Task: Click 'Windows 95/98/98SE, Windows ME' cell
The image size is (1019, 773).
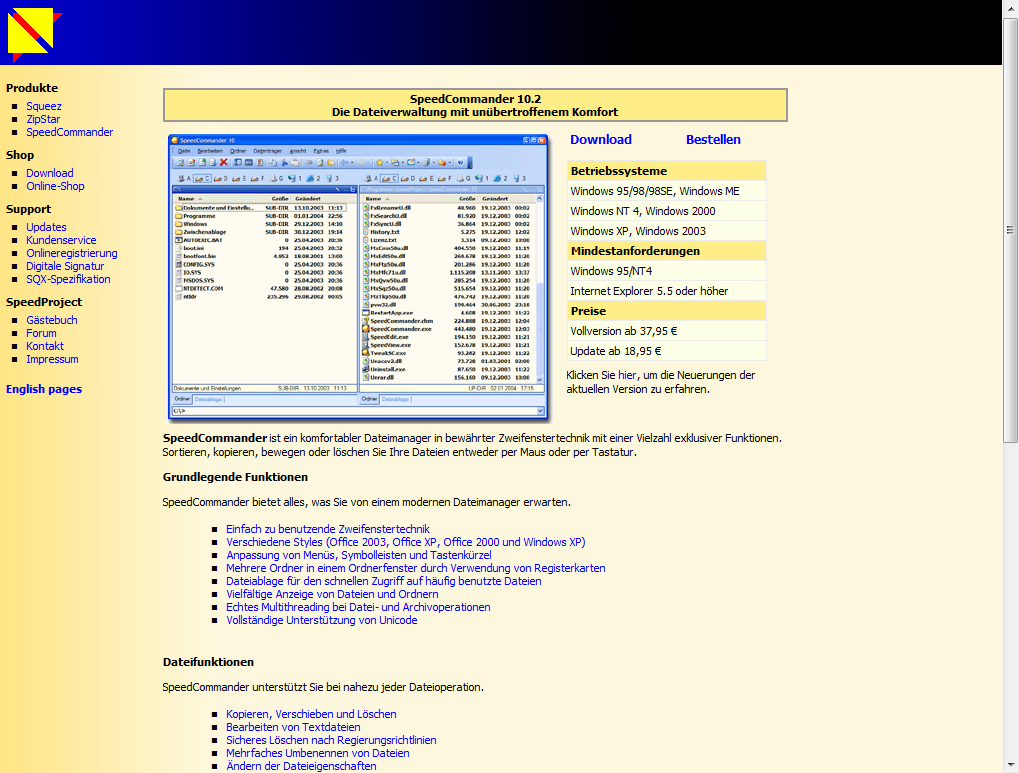Action: coord(667,191)
